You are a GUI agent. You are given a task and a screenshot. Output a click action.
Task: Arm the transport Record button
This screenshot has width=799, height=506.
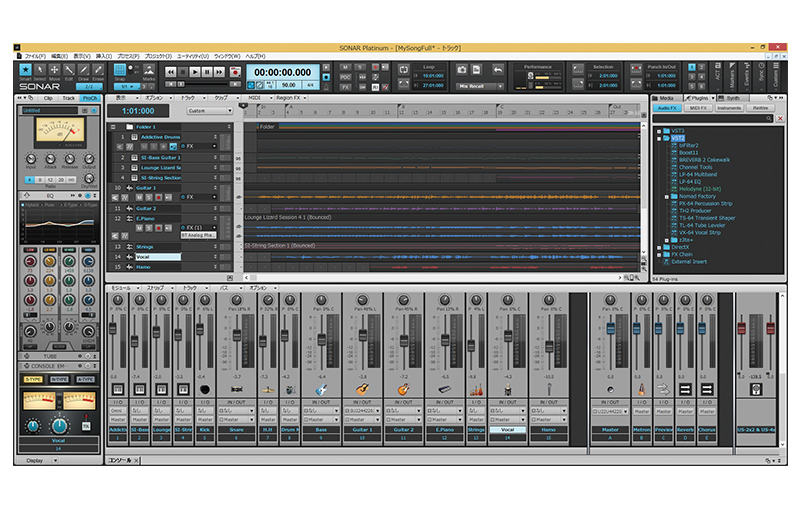pyautogui.click(x=235, y=72)
